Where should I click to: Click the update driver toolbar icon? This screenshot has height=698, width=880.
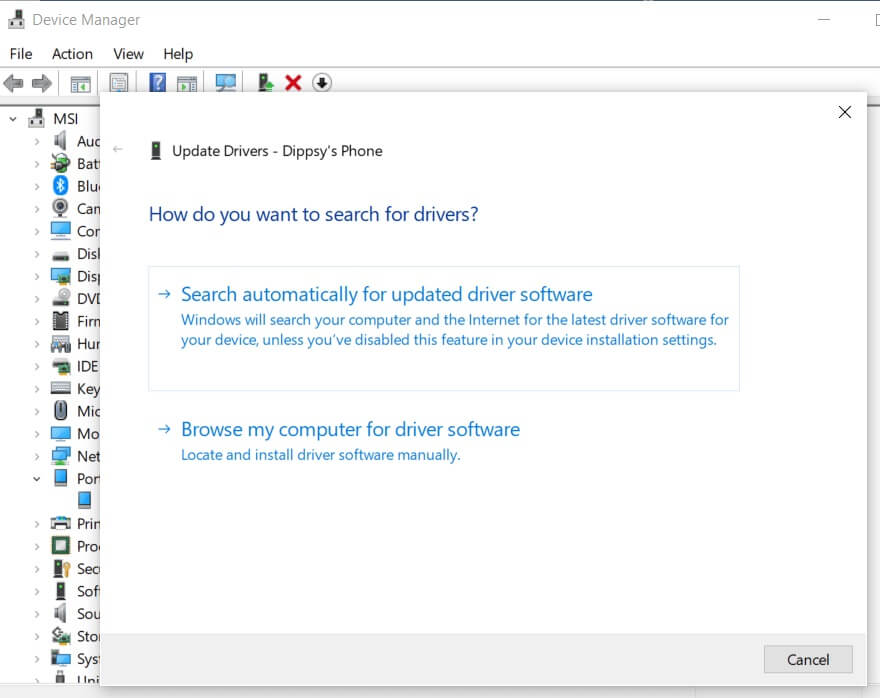[x=265, y=83]
